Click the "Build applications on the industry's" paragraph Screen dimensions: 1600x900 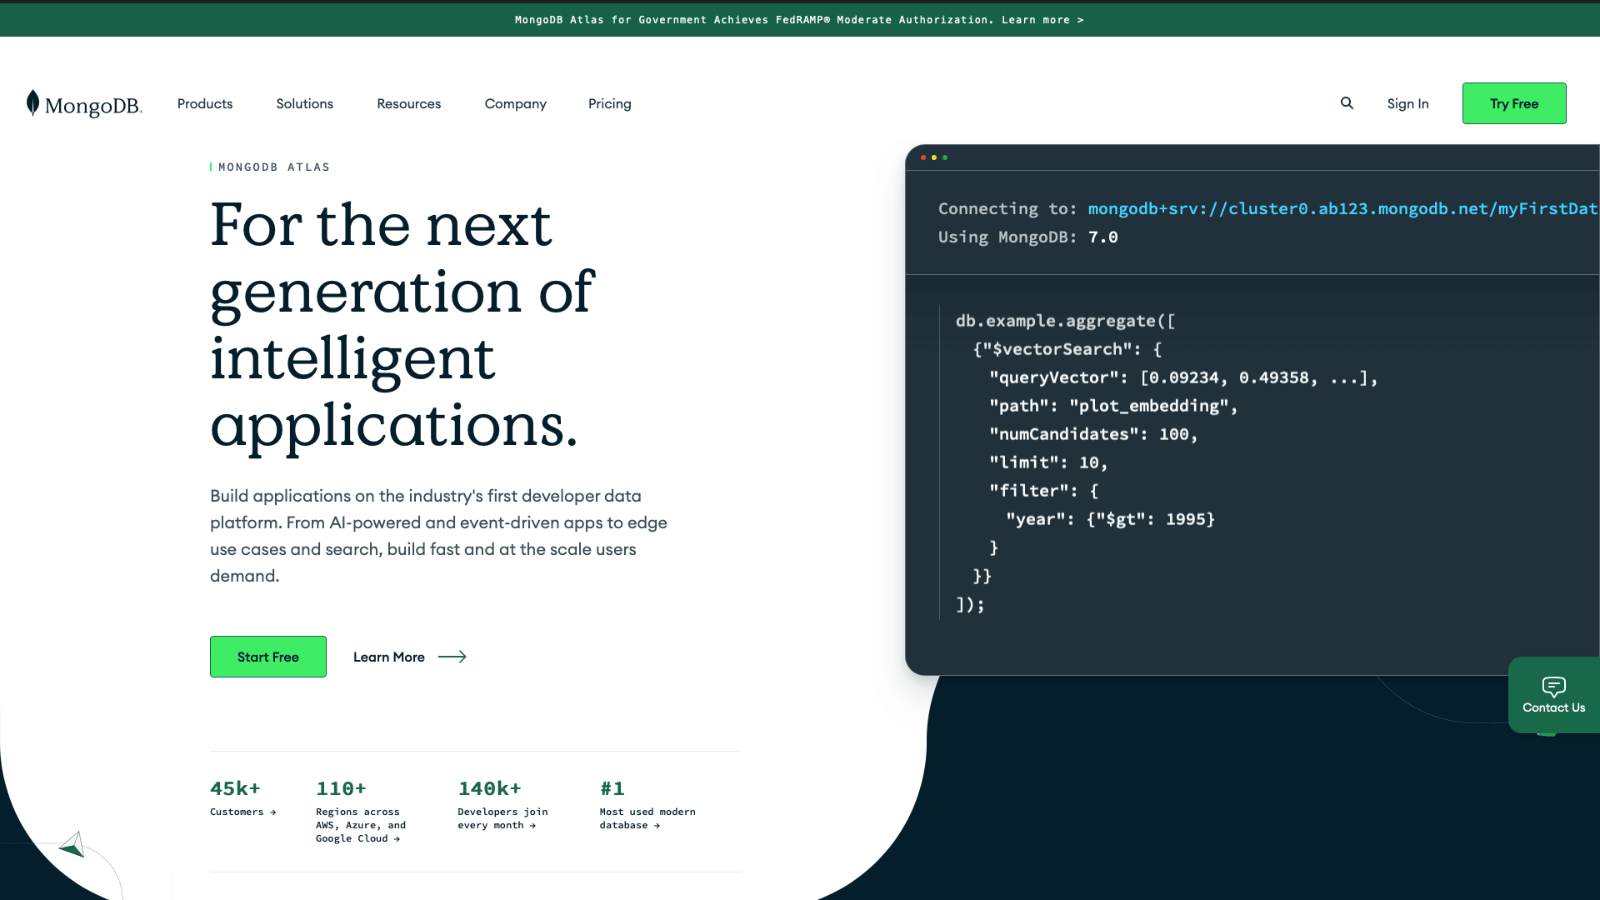pos(438,536)
